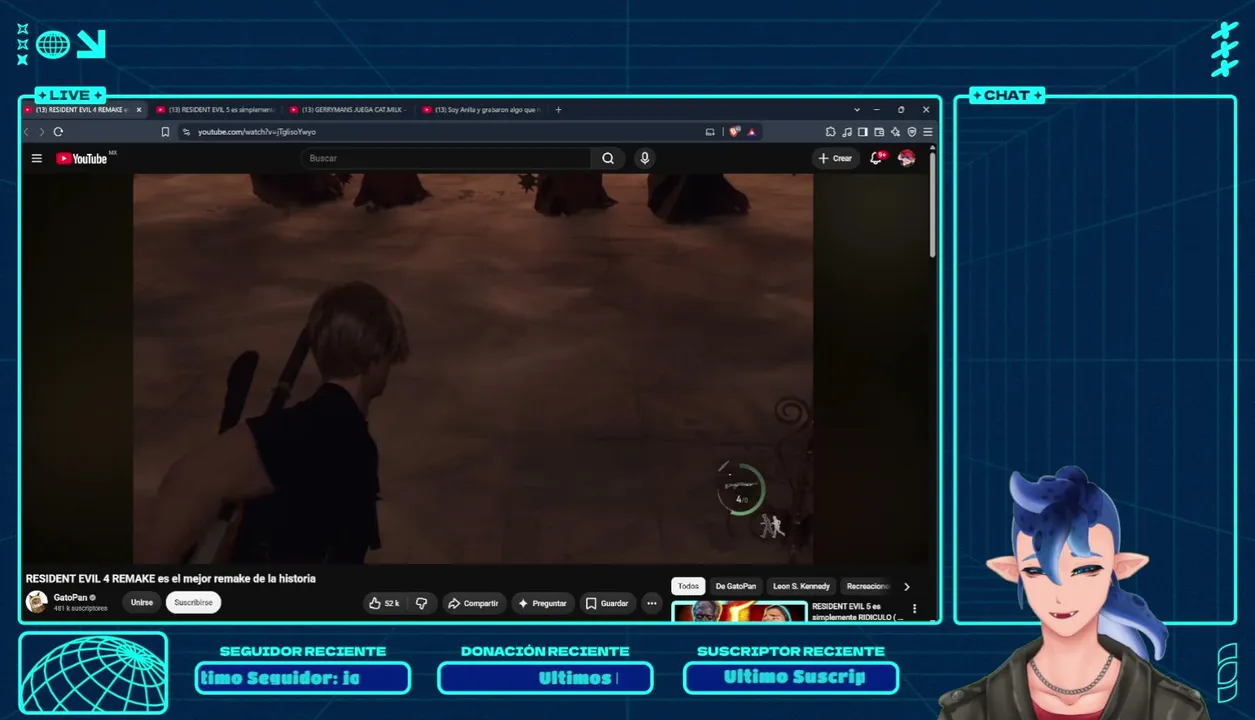Open a new browser tab
Screen dimensions: 1255x720
coord(558,110)
